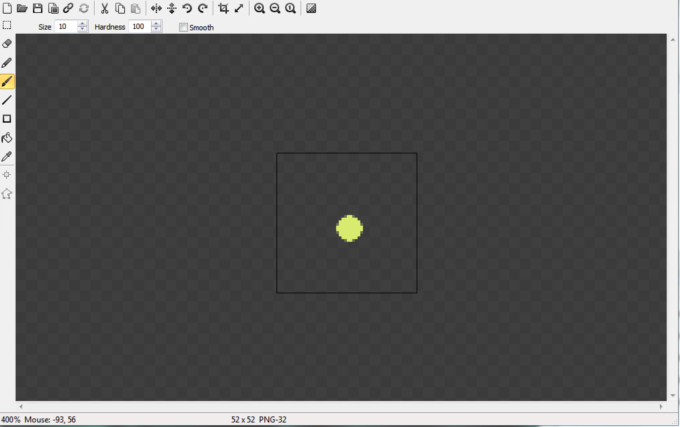Click the horizontal scrollbar right arrow

click(x=661, y=407)
